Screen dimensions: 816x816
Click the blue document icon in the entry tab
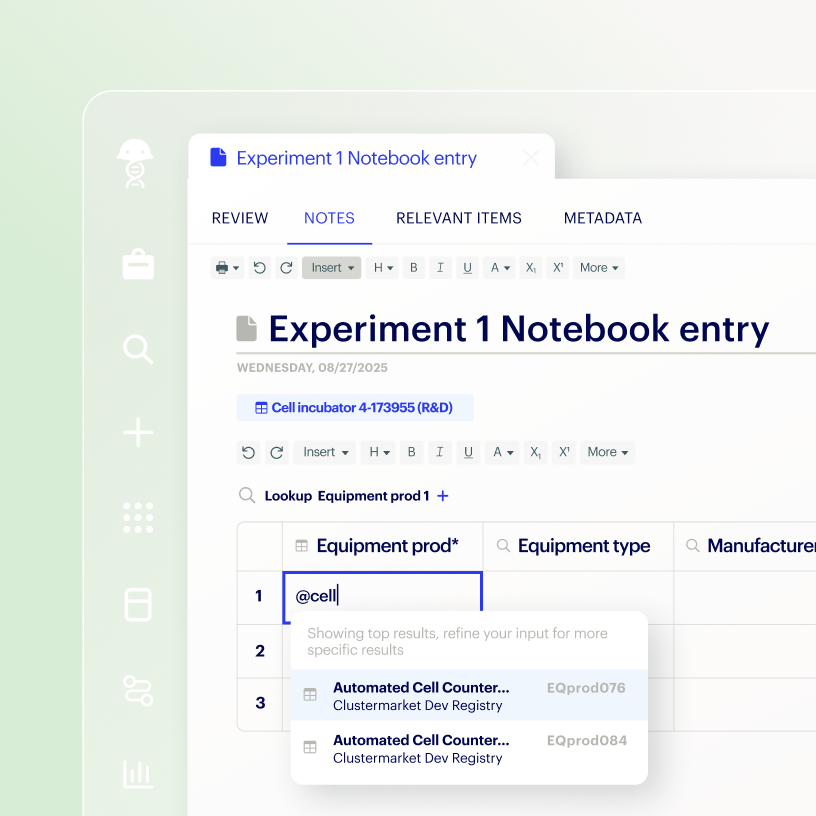(x=218, y=157)
